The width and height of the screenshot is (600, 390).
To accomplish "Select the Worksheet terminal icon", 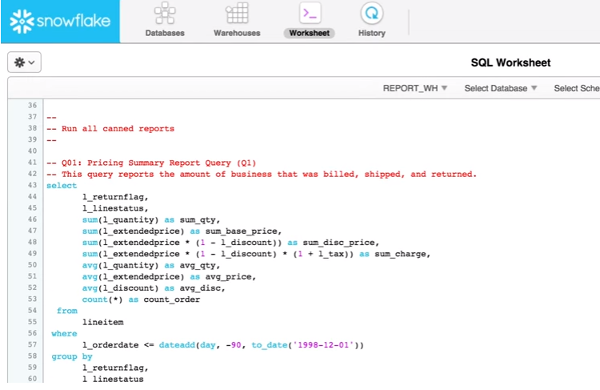I will click(x=309, y=13).
